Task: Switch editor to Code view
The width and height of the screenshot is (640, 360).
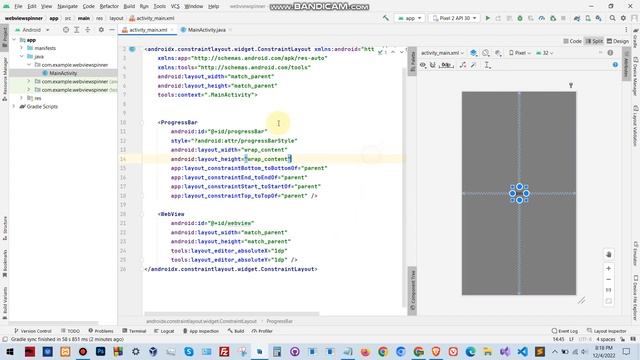Action: point(572,41)
